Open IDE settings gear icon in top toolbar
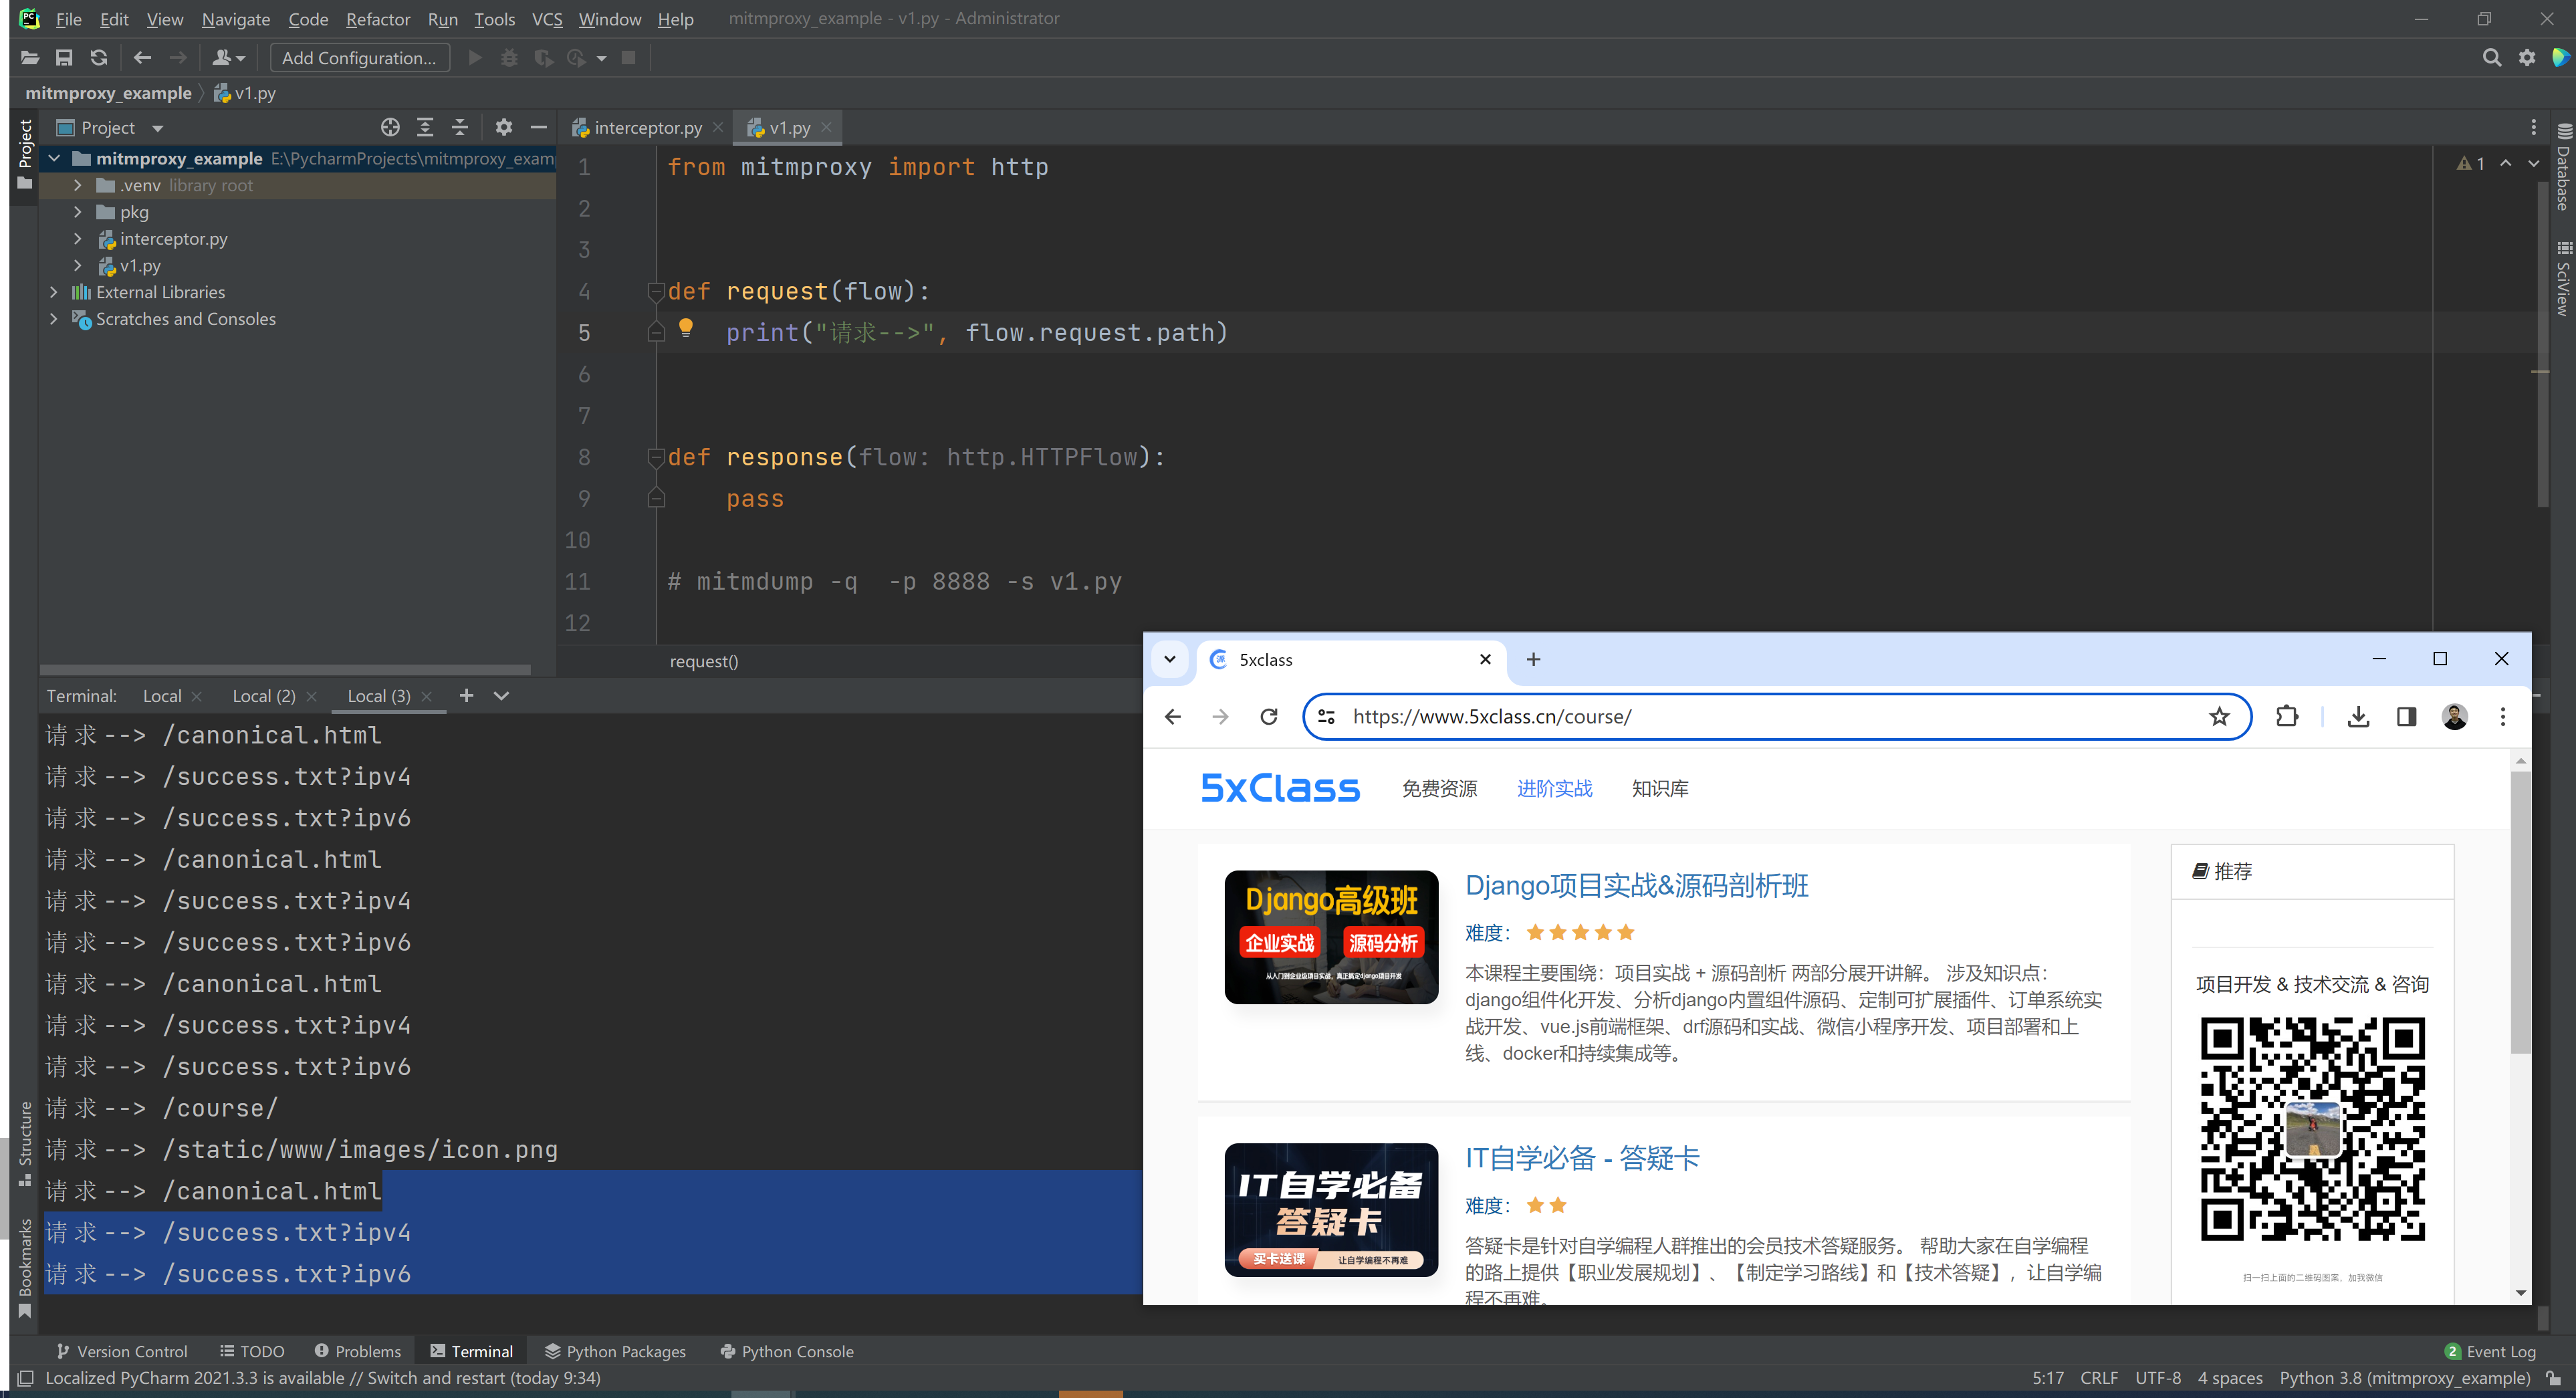2576x1398 pixels. (2527, 58)
